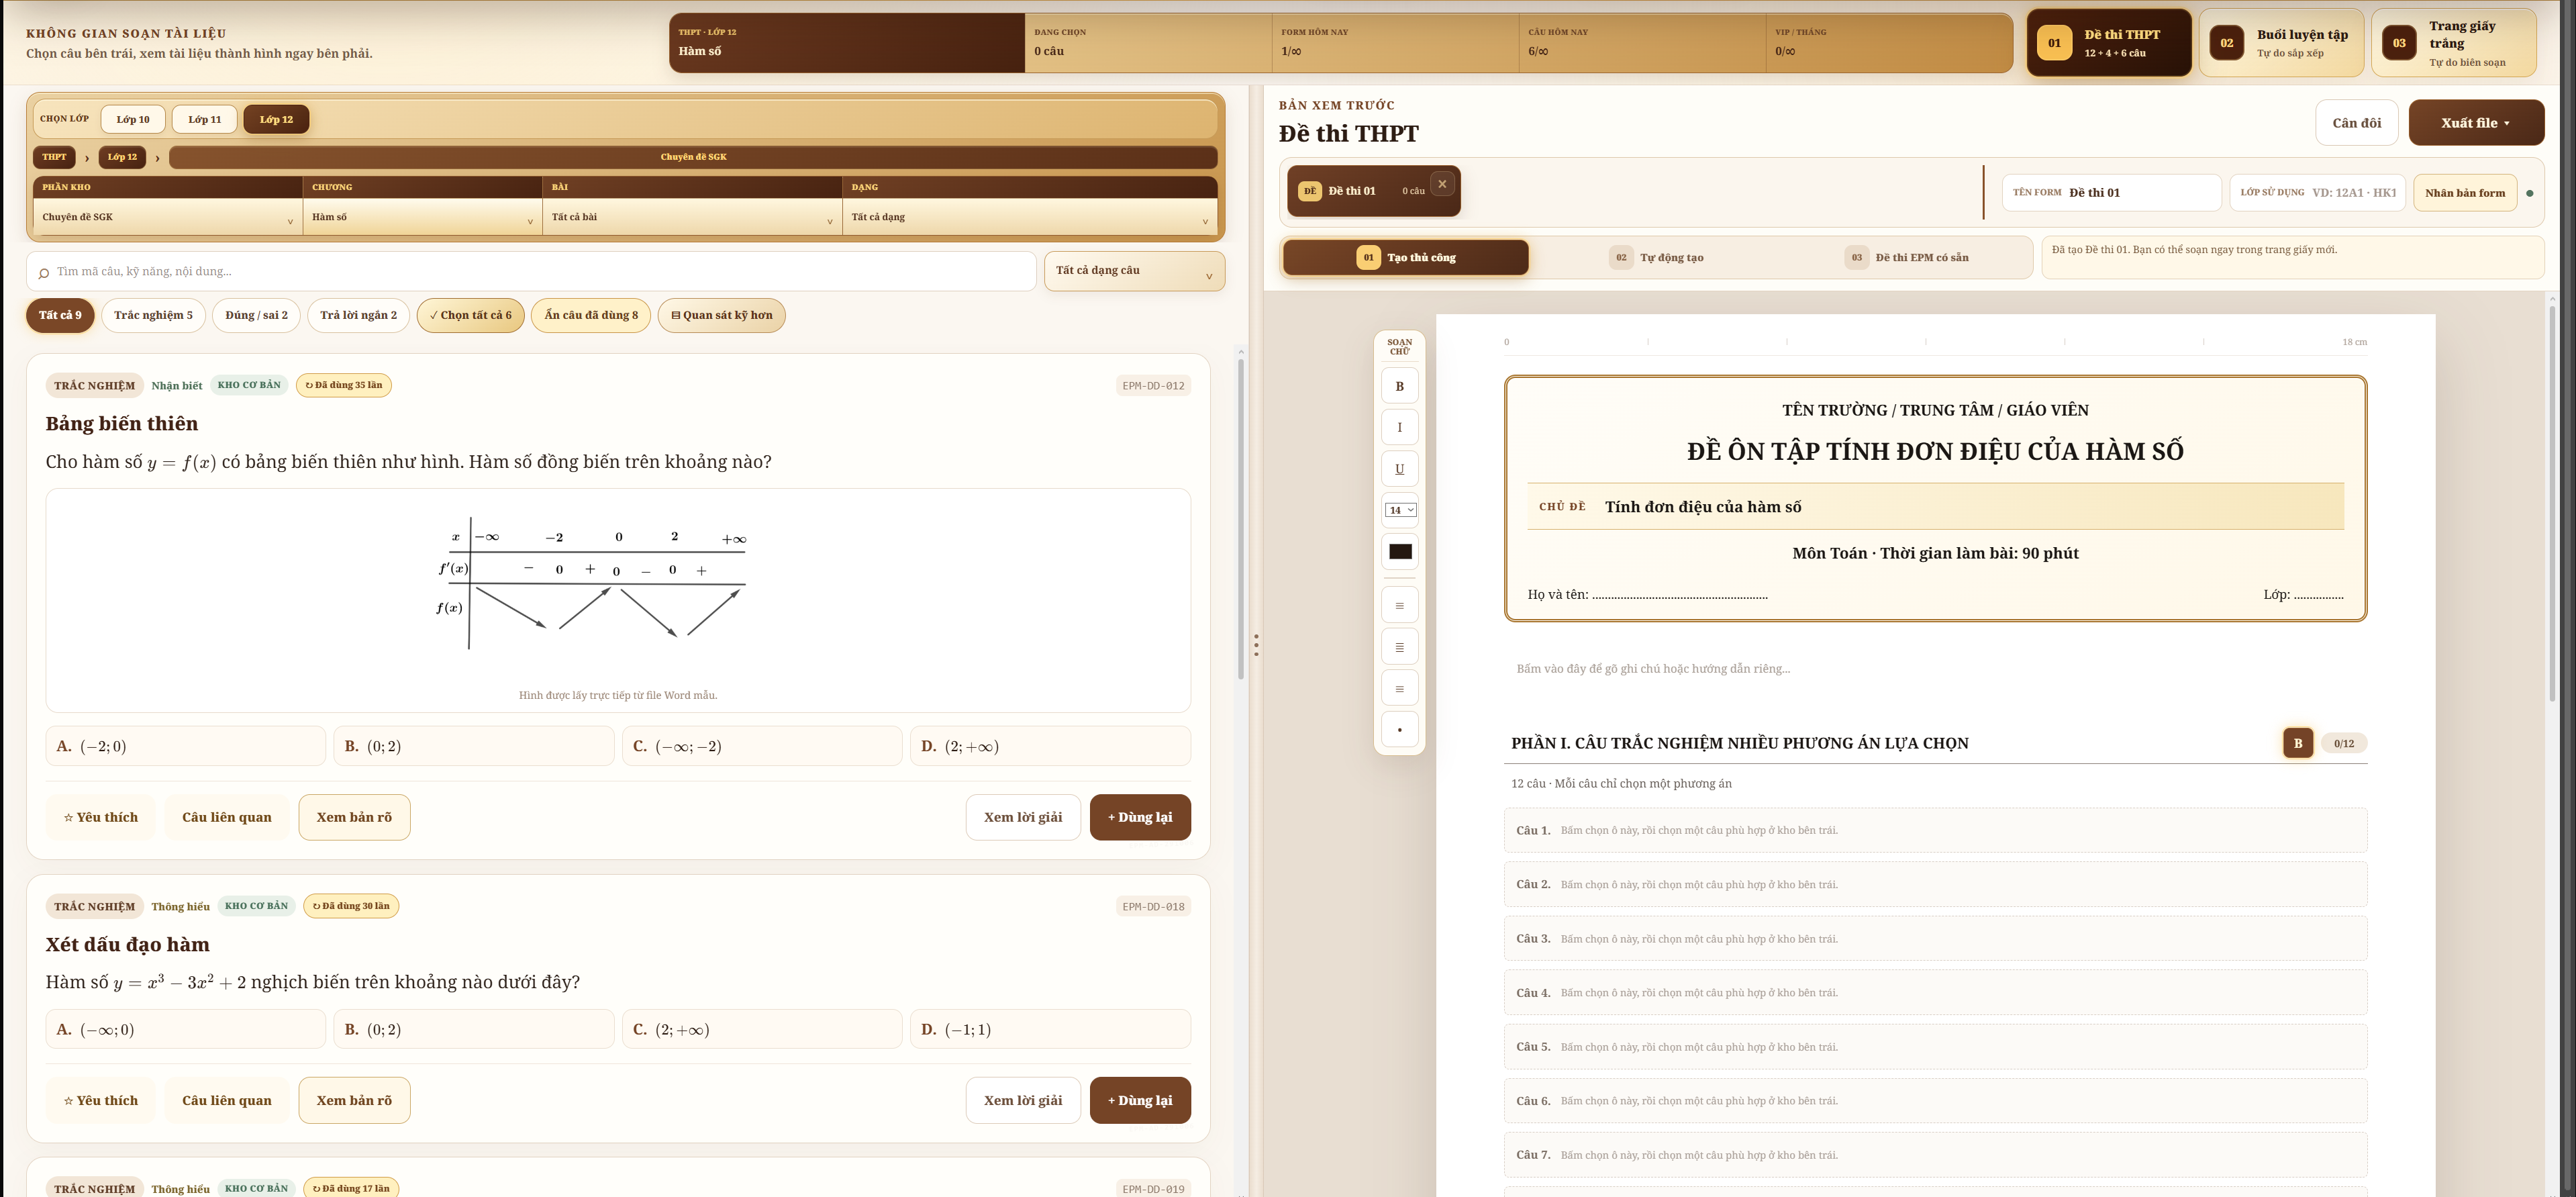This screenshot has width=2576, height=1197.
Task: Click the B badge beside the PHẦN I heading
Action: (x=2297, y=743)
